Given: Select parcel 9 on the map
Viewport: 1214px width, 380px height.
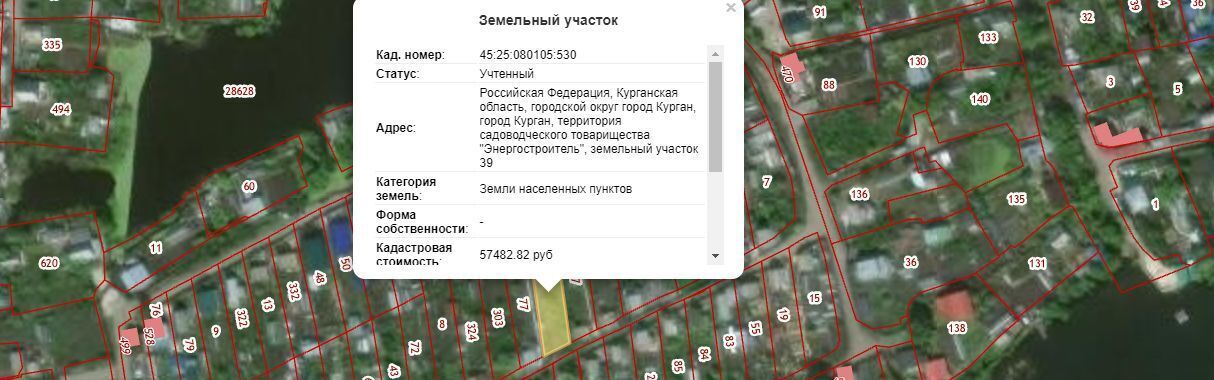Looking at the screenshot, I should click(x=215, y=331).
